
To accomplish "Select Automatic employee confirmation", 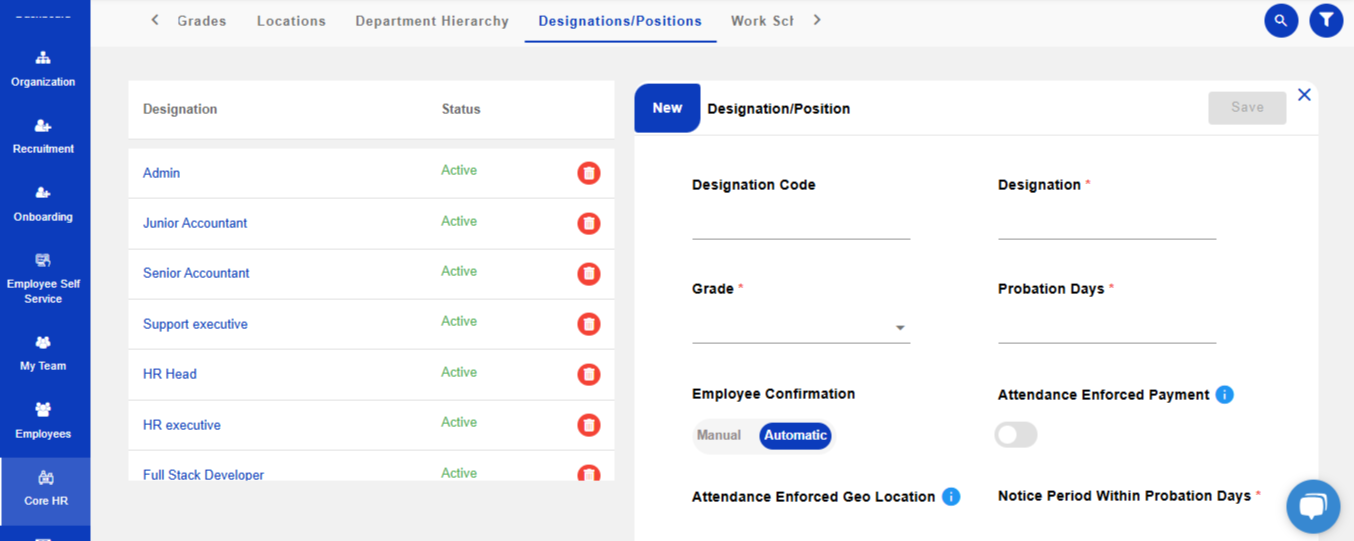I will click(795, 435).
